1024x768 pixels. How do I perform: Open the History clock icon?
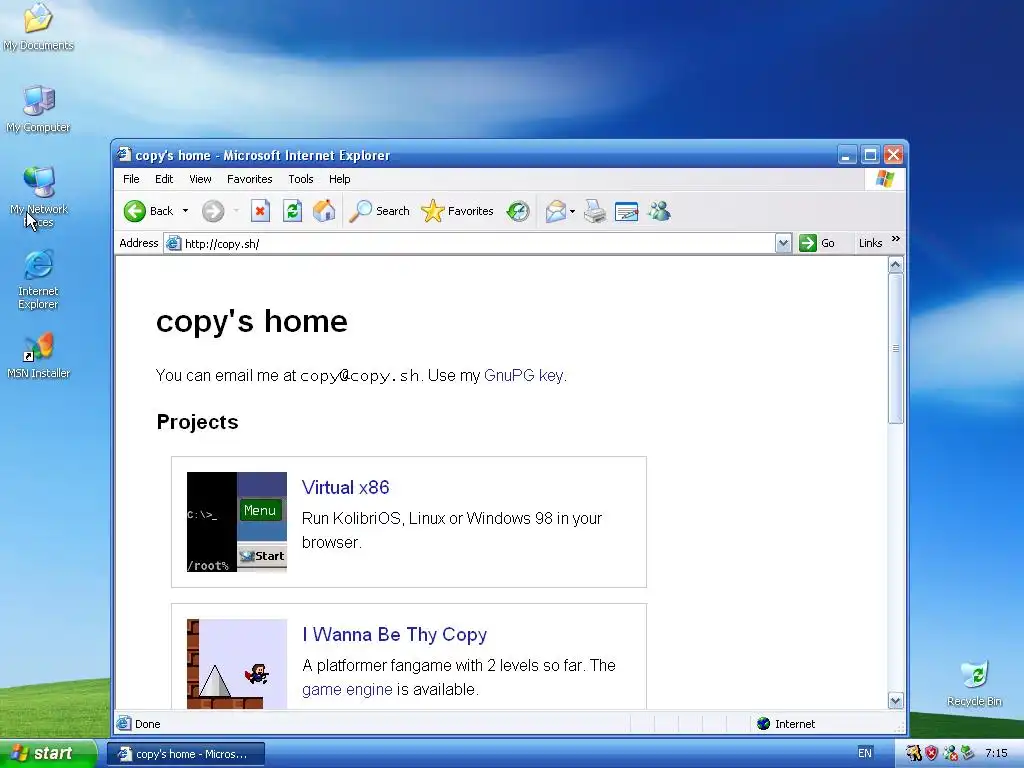(518, 211)
